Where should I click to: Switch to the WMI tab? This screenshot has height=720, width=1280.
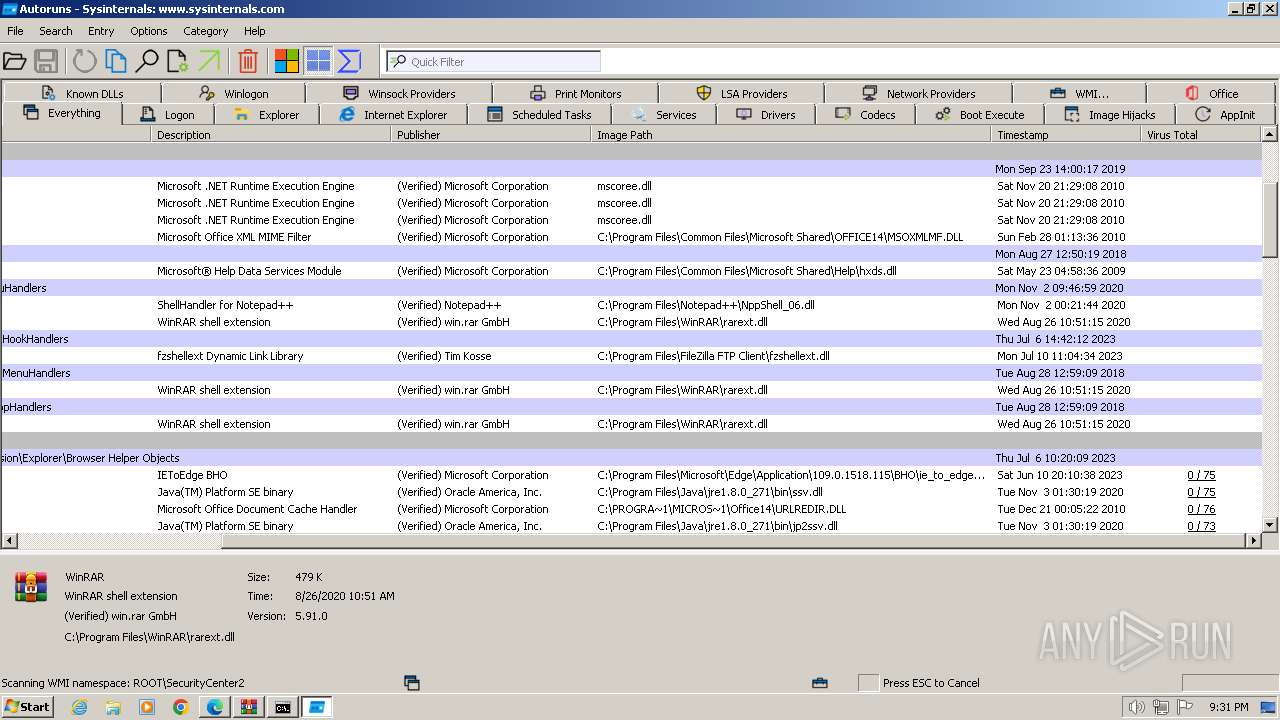1078,93
